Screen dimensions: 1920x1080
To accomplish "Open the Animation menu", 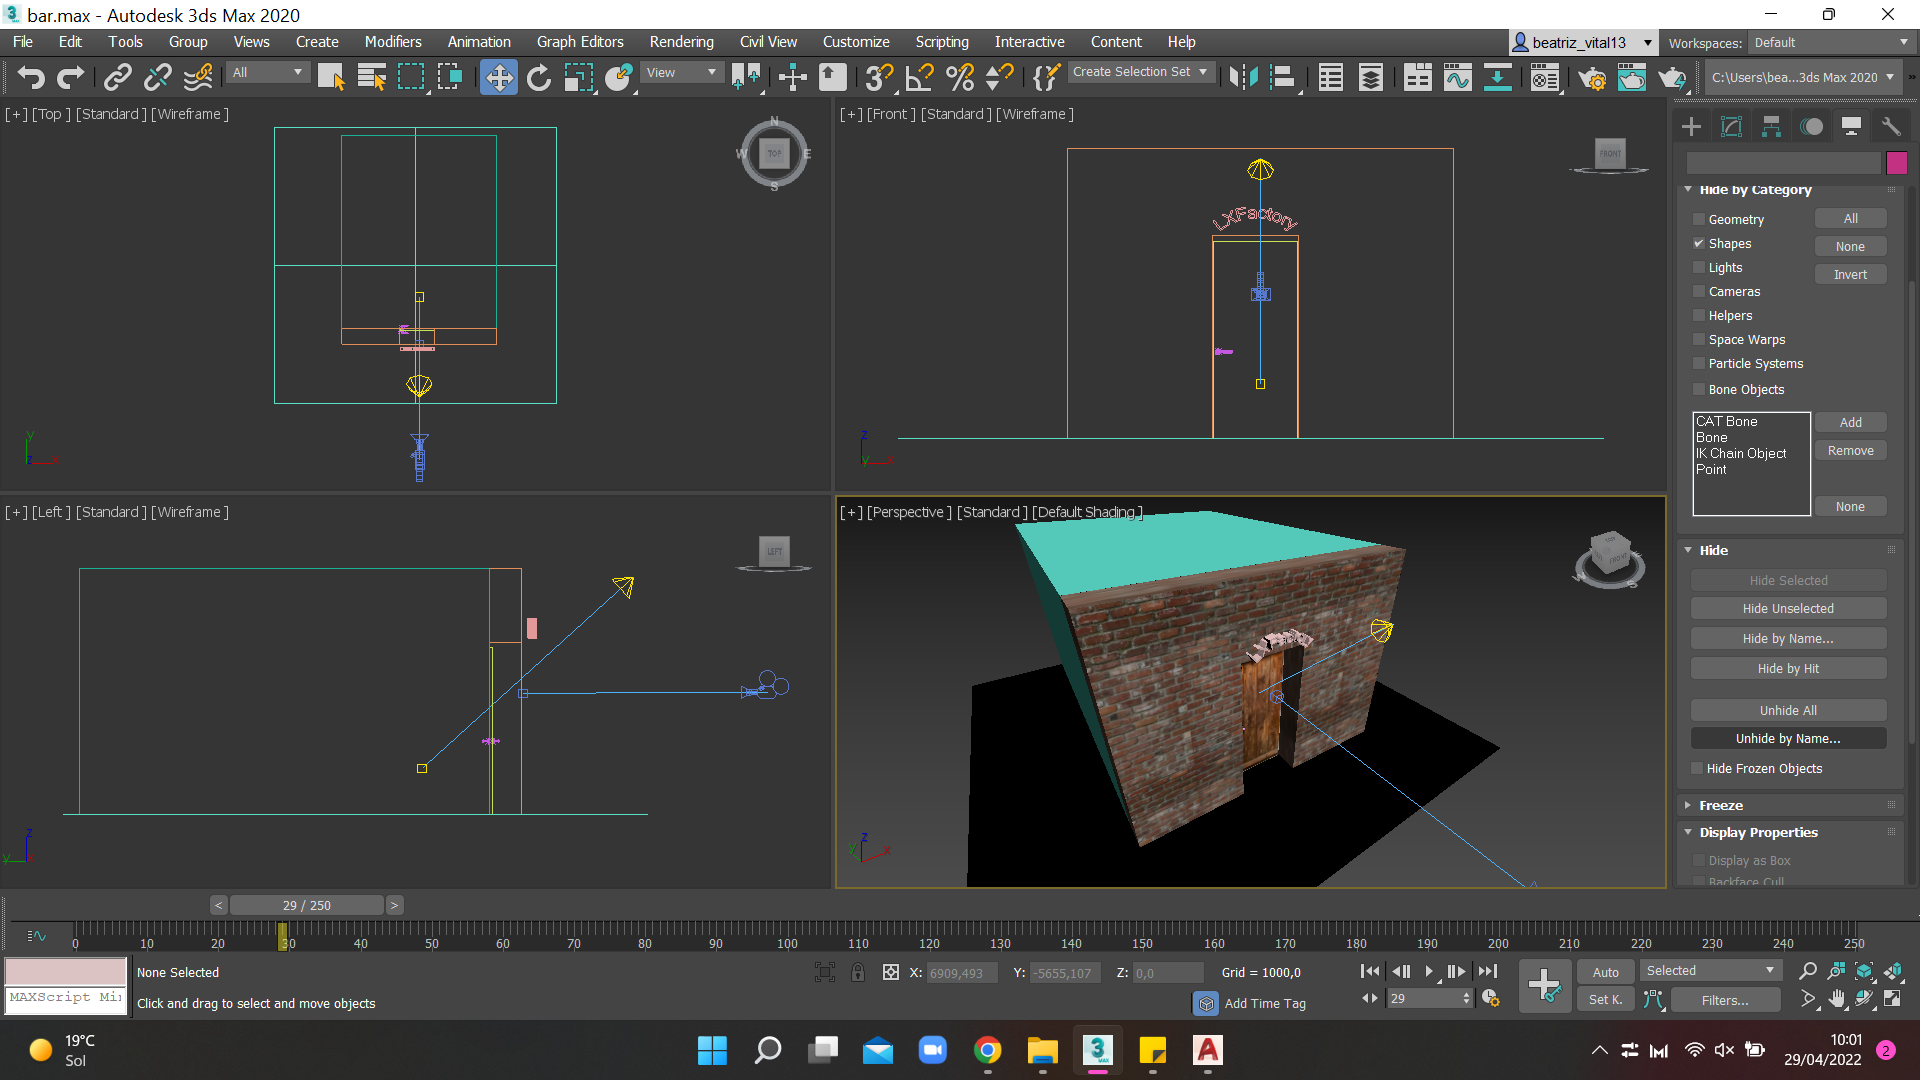I will [x=479, y=42].
